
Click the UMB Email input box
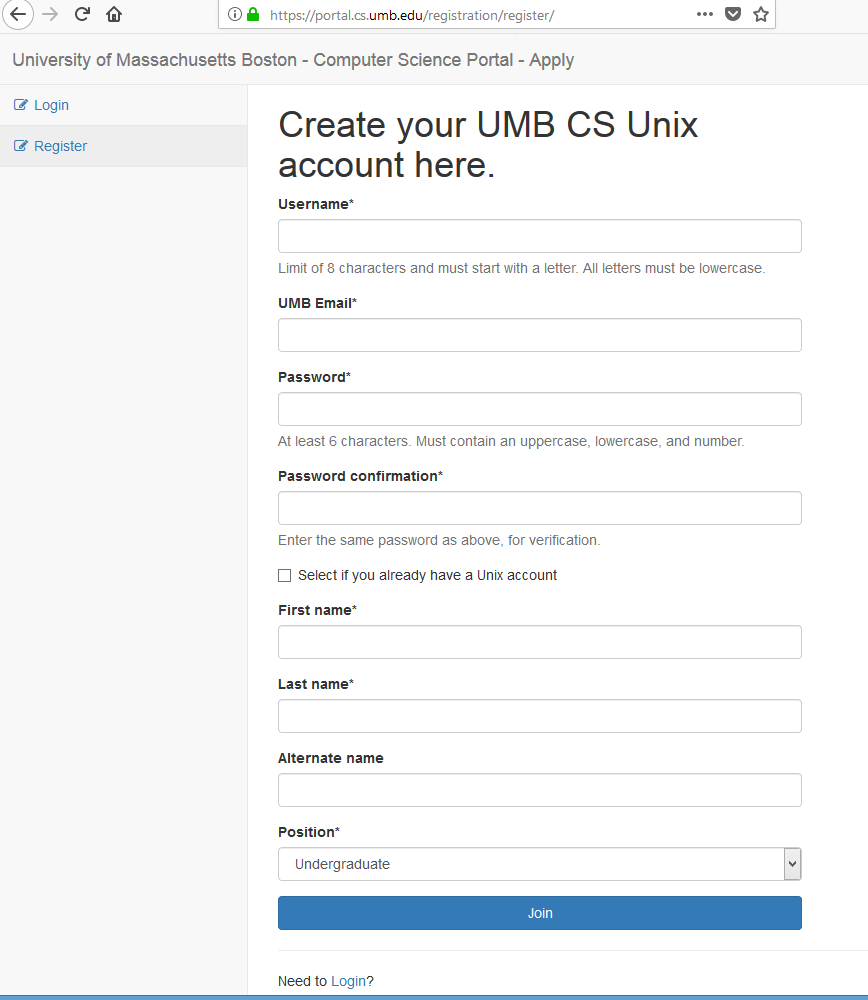[539, 334]
